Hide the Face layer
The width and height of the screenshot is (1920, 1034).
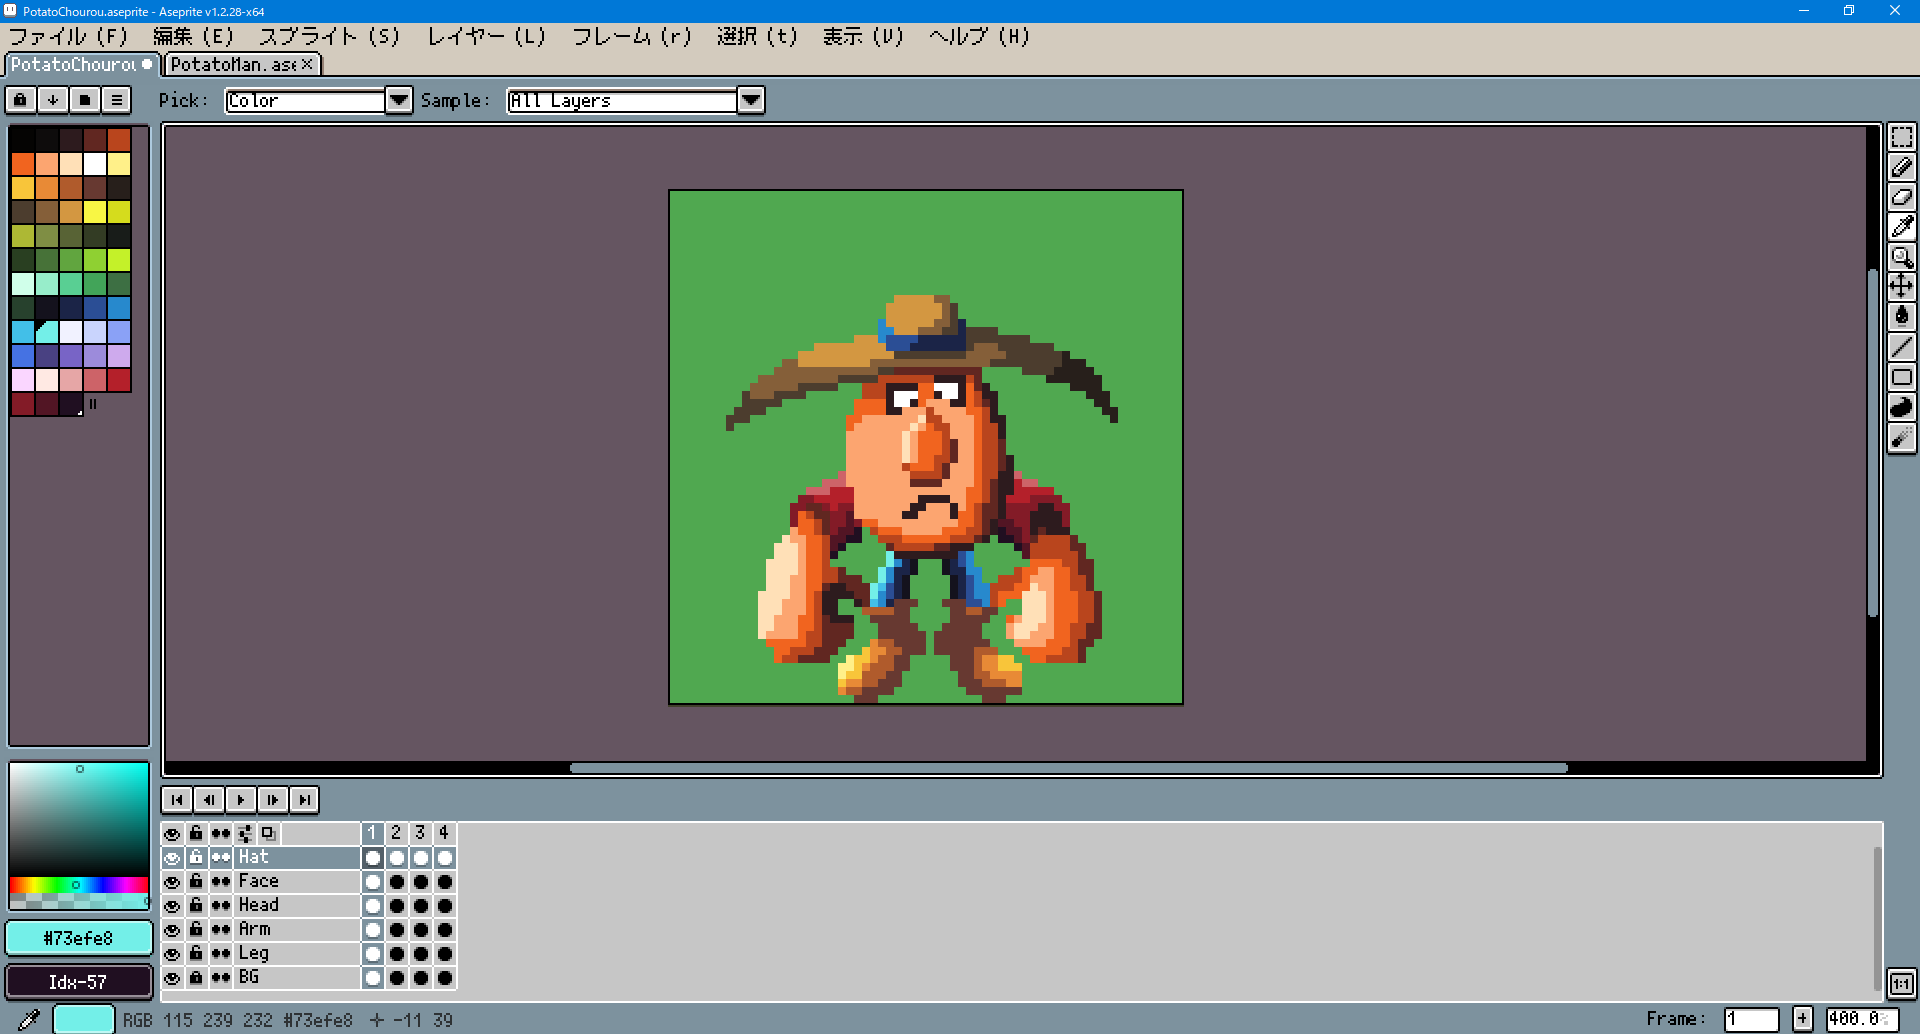(172, 882)
